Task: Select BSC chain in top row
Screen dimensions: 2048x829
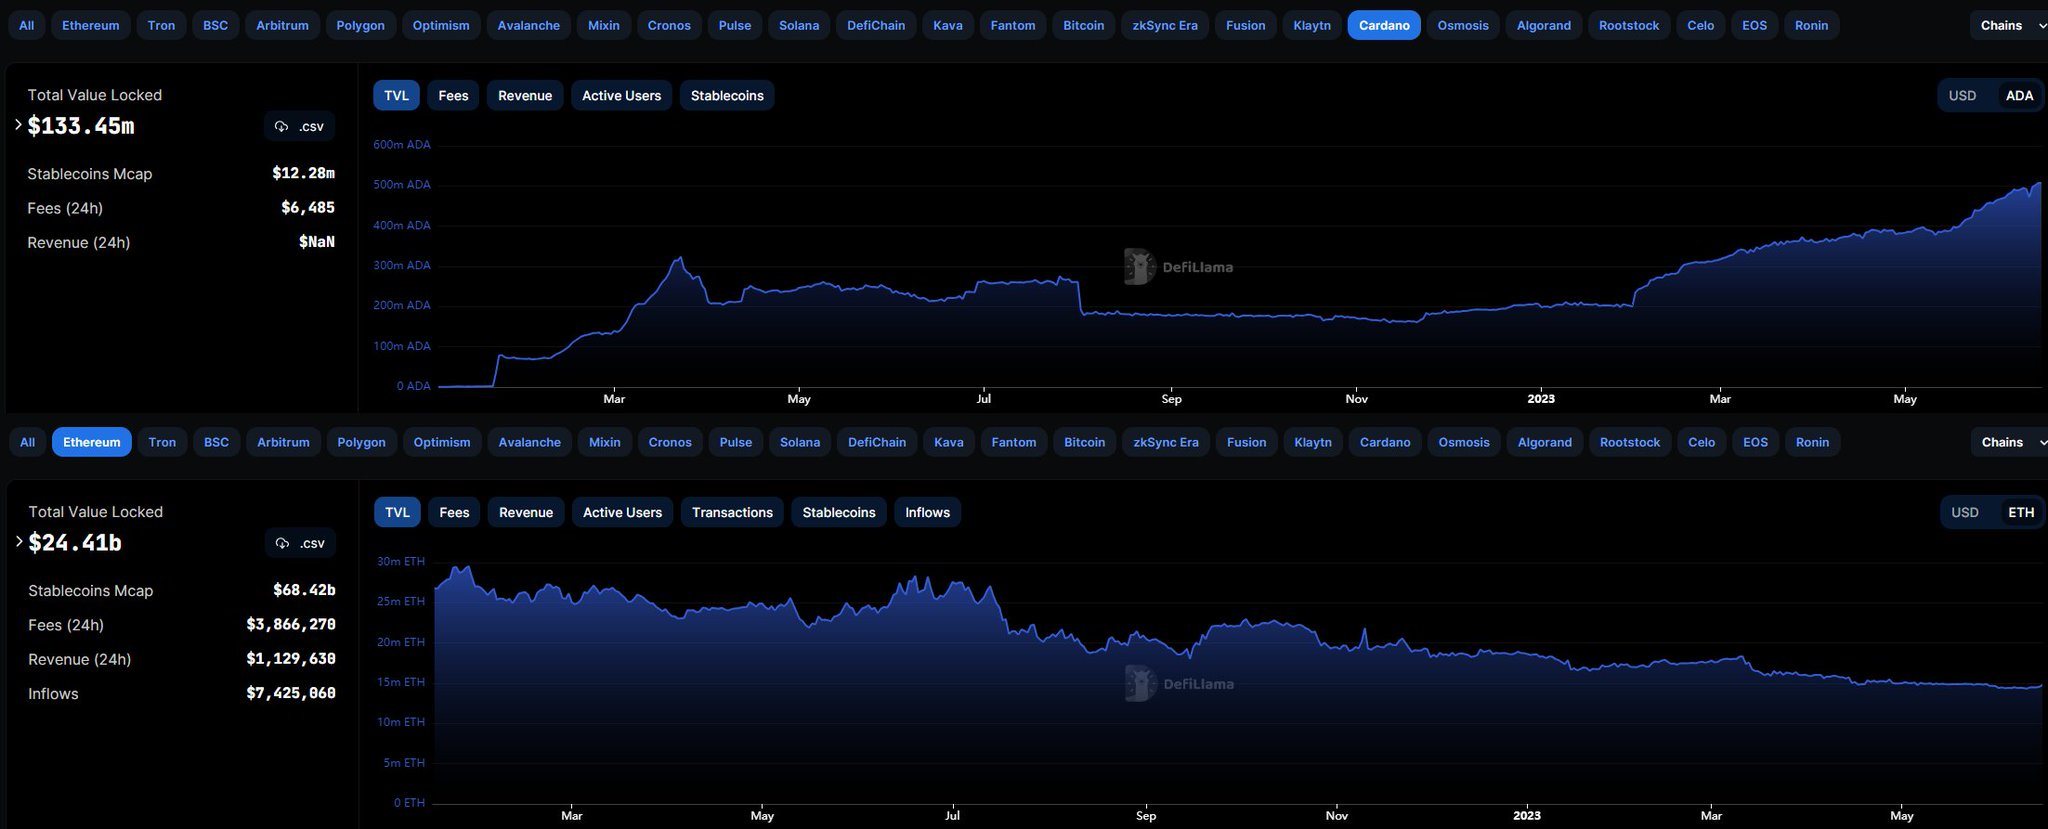Action: pyautogui.click(x=215, y=25)
